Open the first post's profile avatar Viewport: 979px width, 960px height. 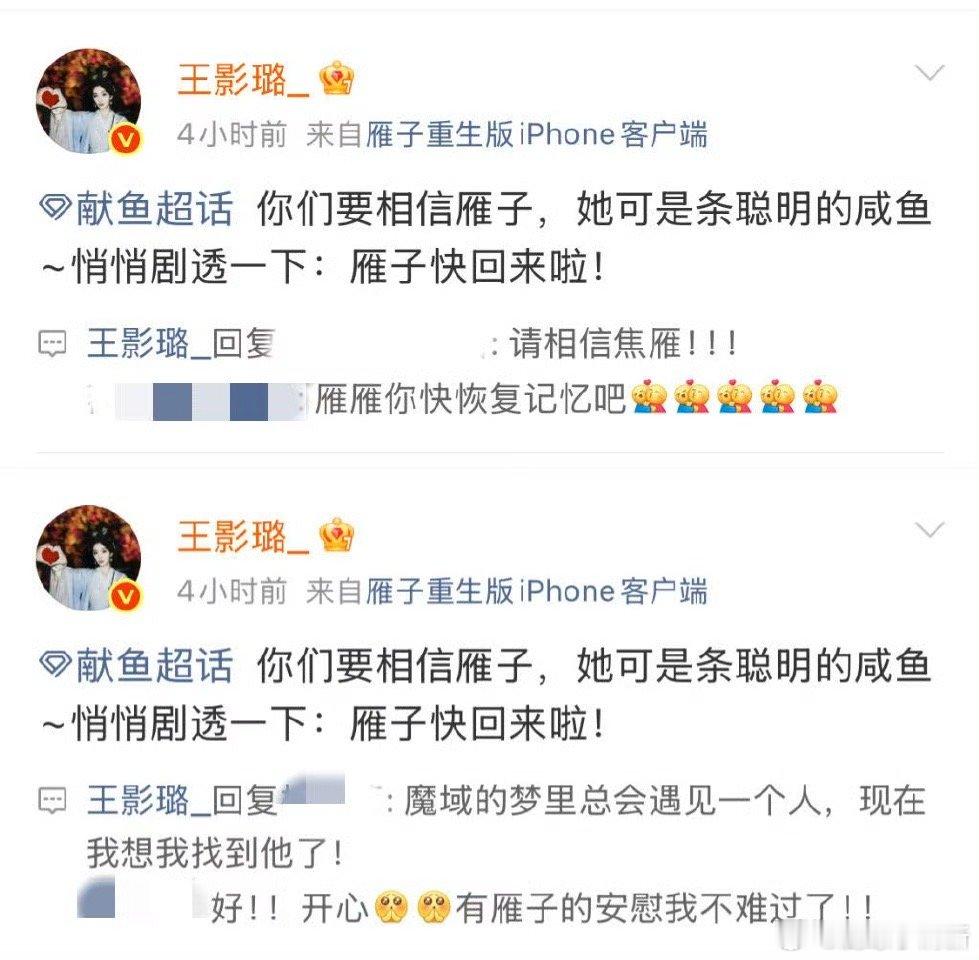[x=89, y=101]
